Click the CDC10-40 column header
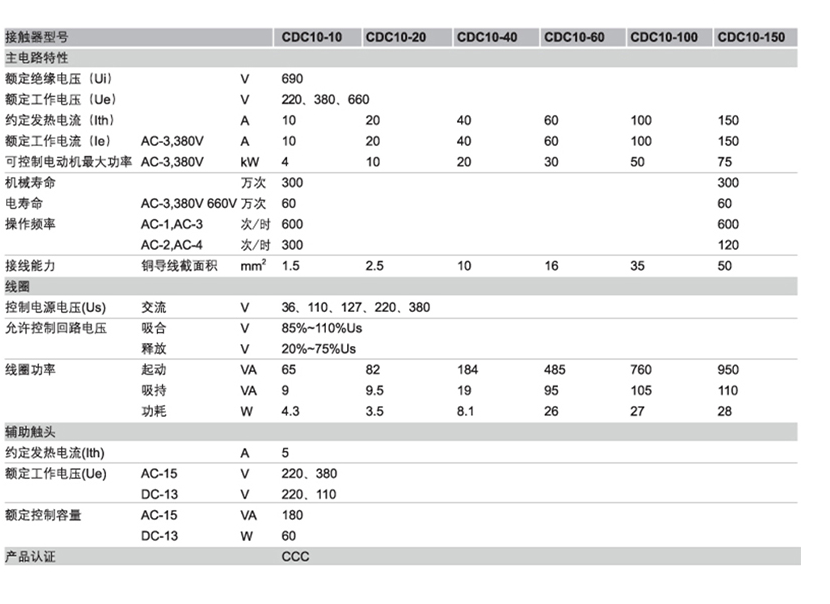830x604 pixels. (487, 37)
